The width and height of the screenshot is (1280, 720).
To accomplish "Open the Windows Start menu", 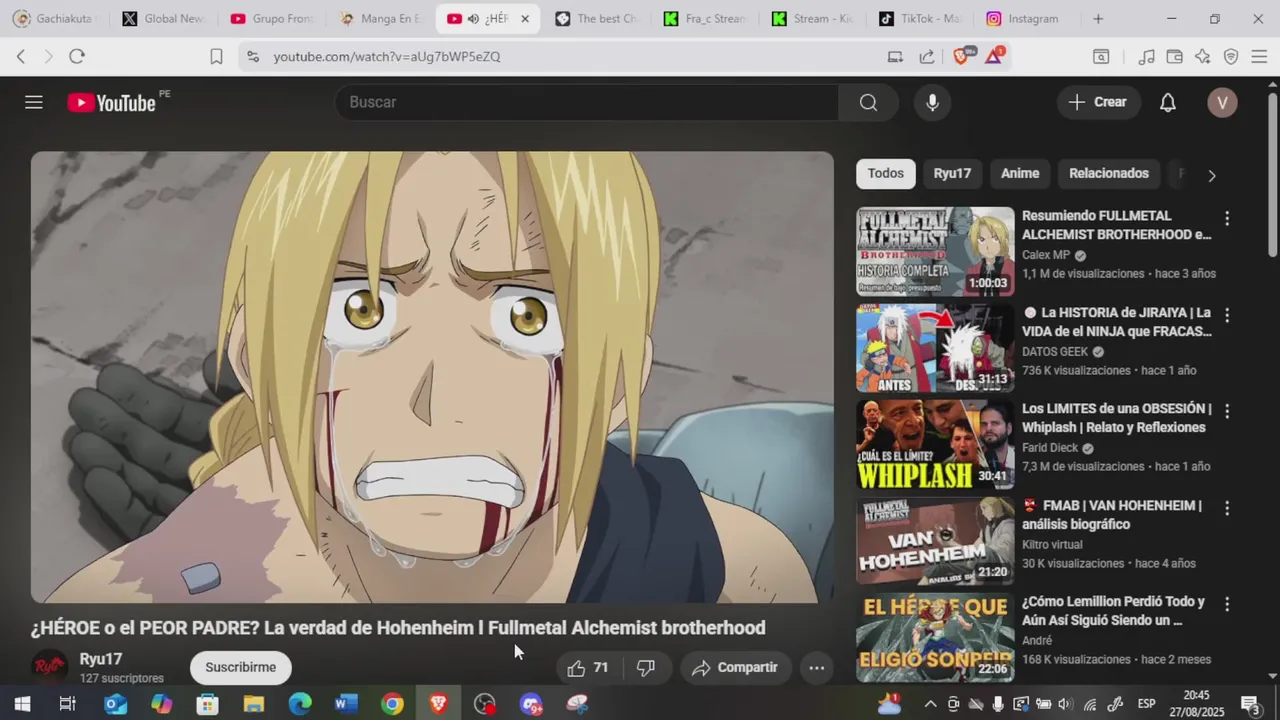I will click(x=22, y=704).
